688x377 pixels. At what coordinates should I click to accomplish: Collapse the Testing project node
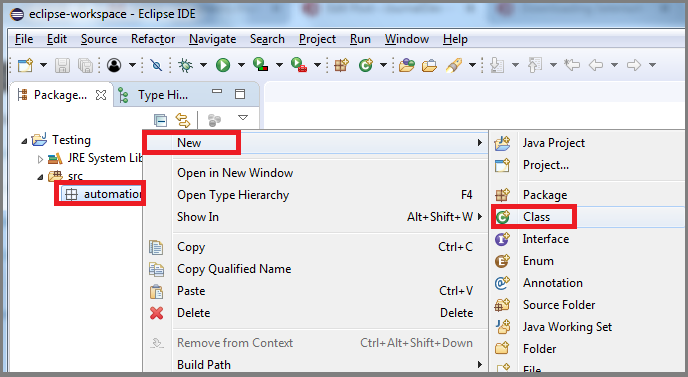pyautogui.click(x=24, y=141)
